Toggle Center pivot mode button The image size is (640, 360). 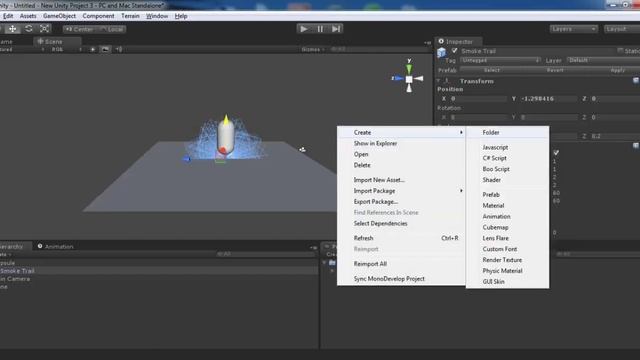click(80, 29)
